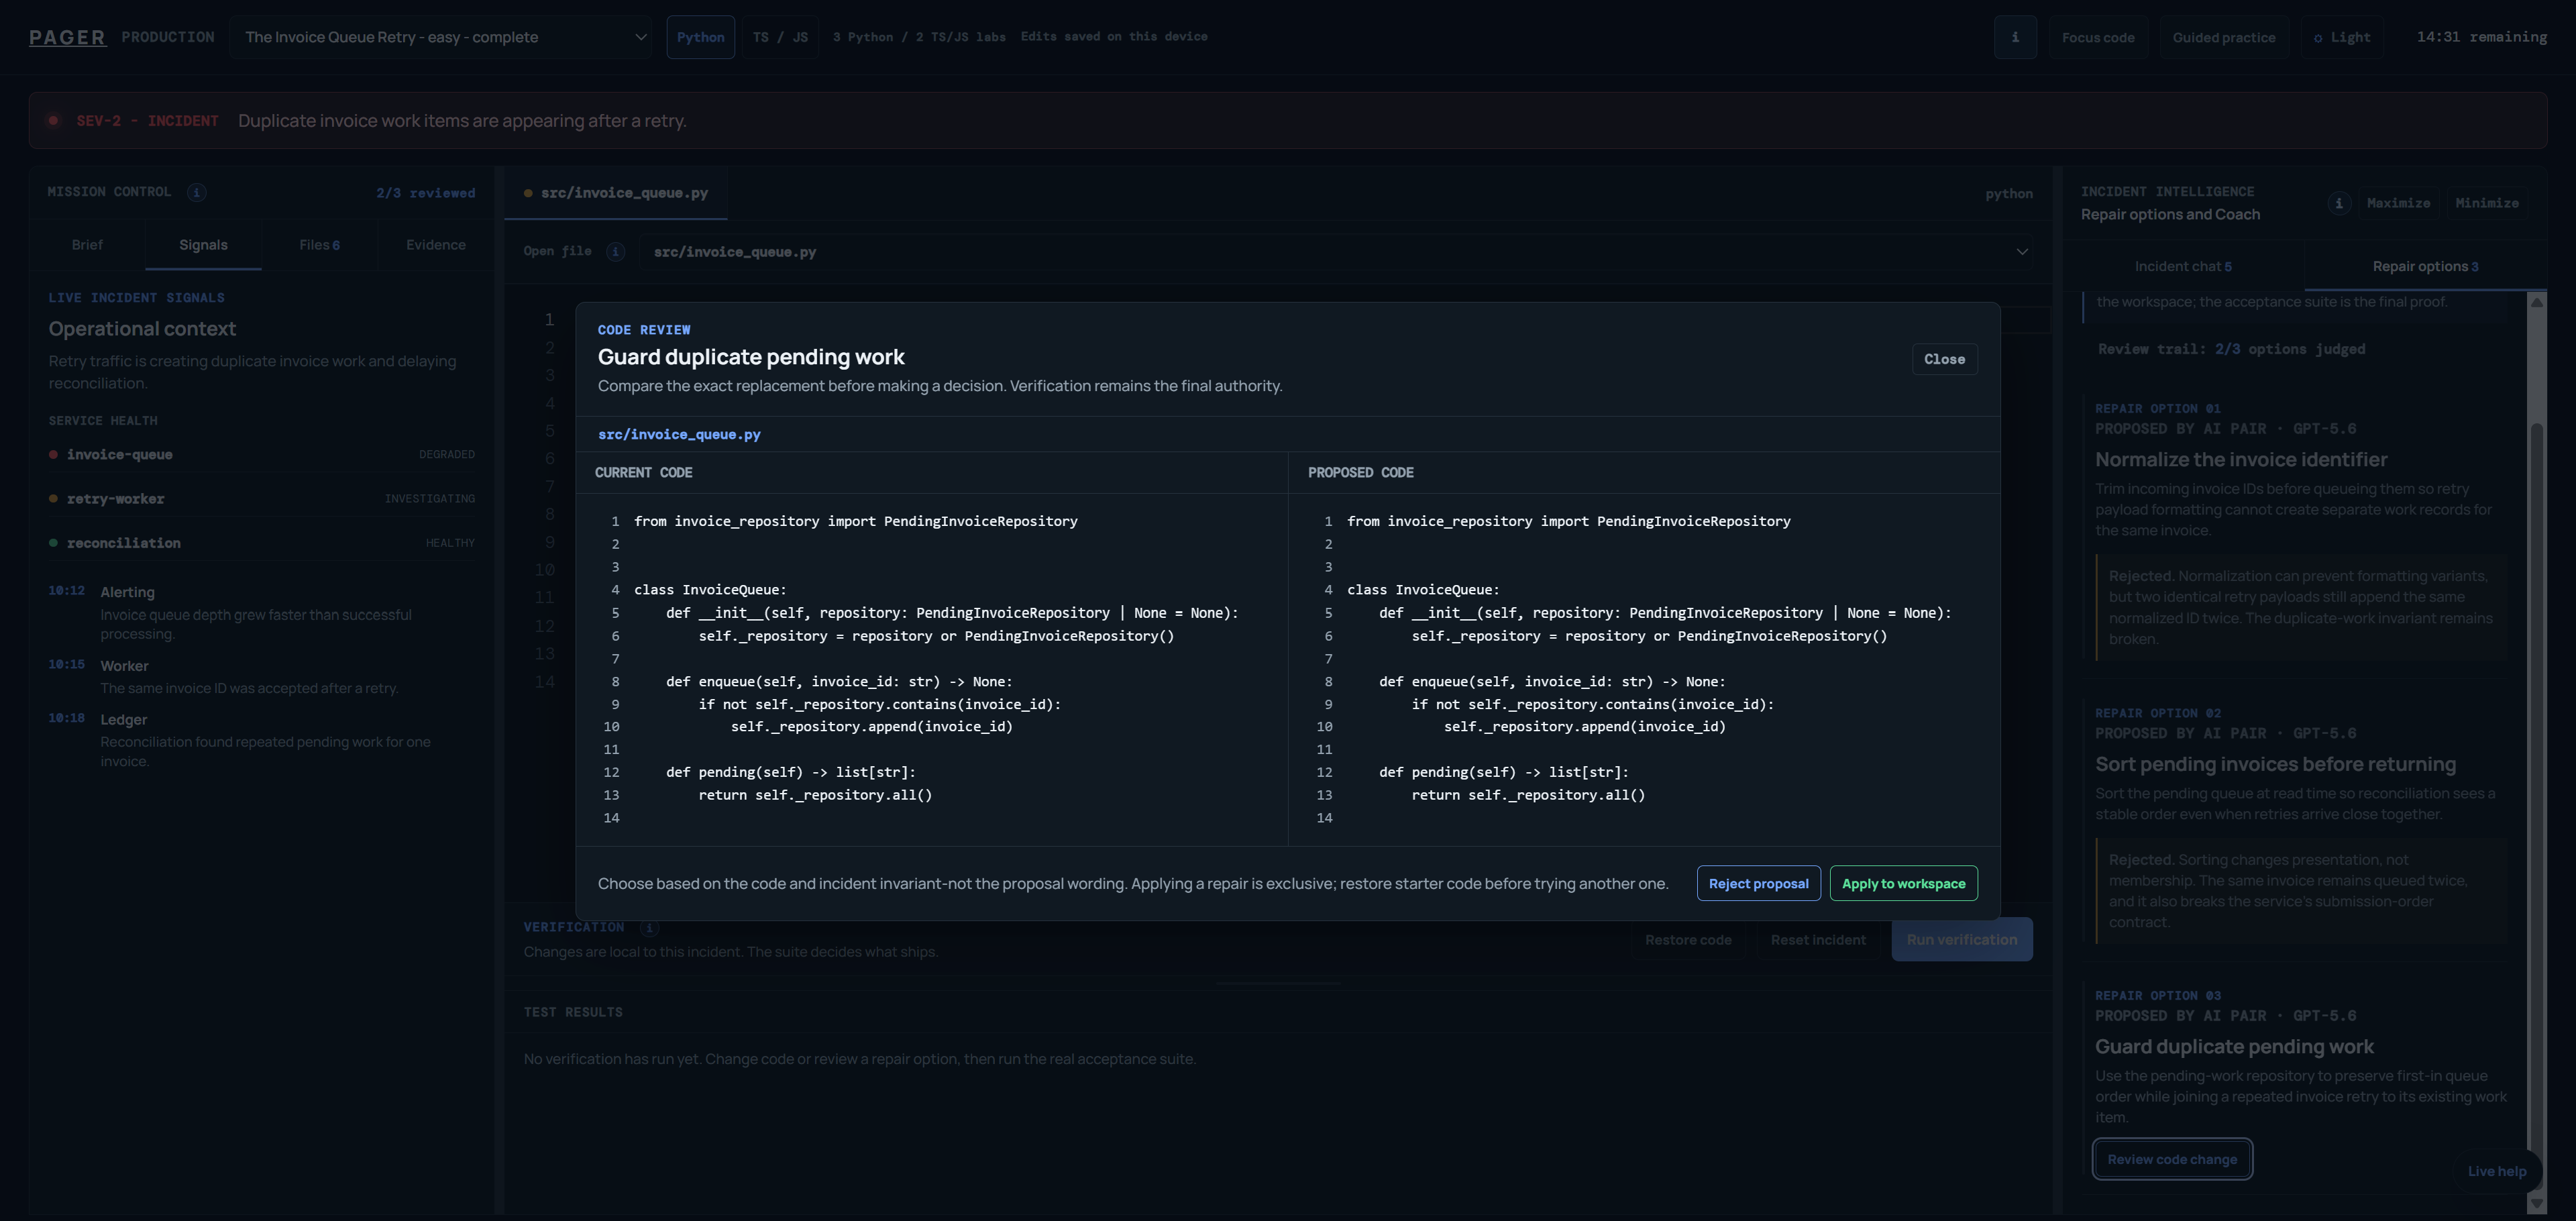Click the '2/3 reviewed' status text
2576x1221 pixels.
425,193
